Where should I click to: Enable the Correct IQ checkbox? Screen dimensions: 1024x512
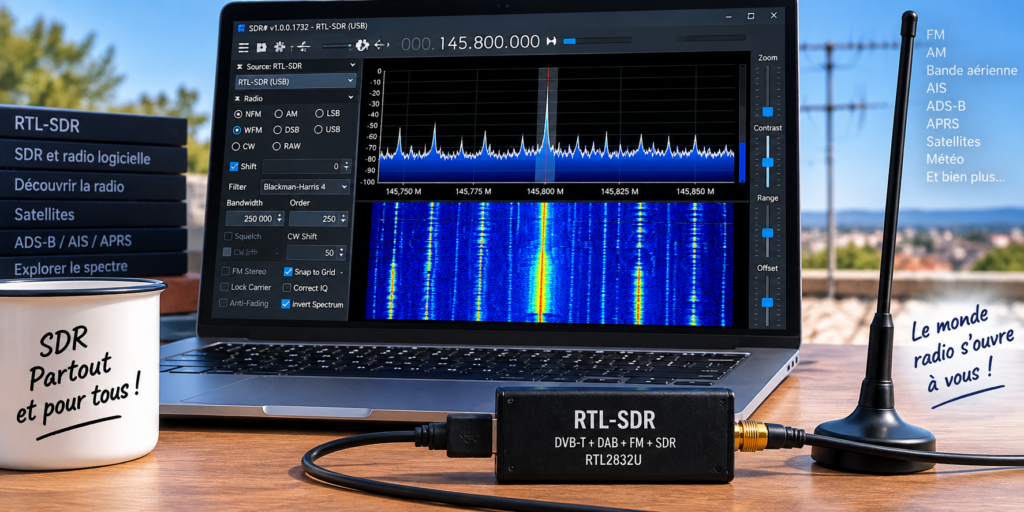coord(287,287)
